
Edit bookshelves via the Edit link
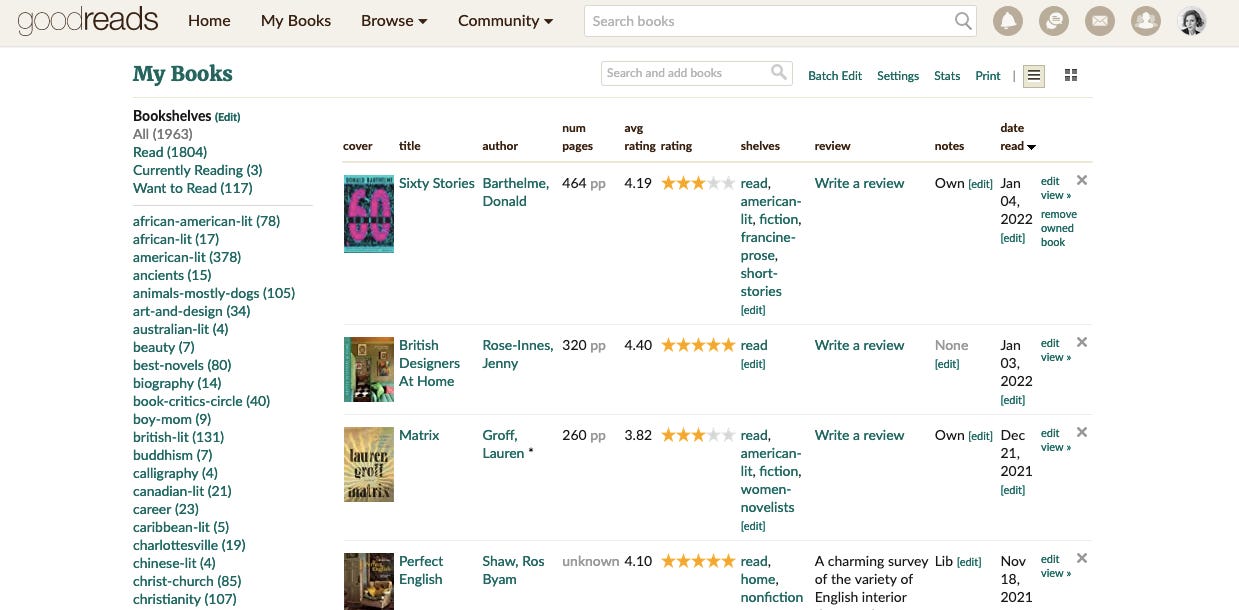point(227,117)
